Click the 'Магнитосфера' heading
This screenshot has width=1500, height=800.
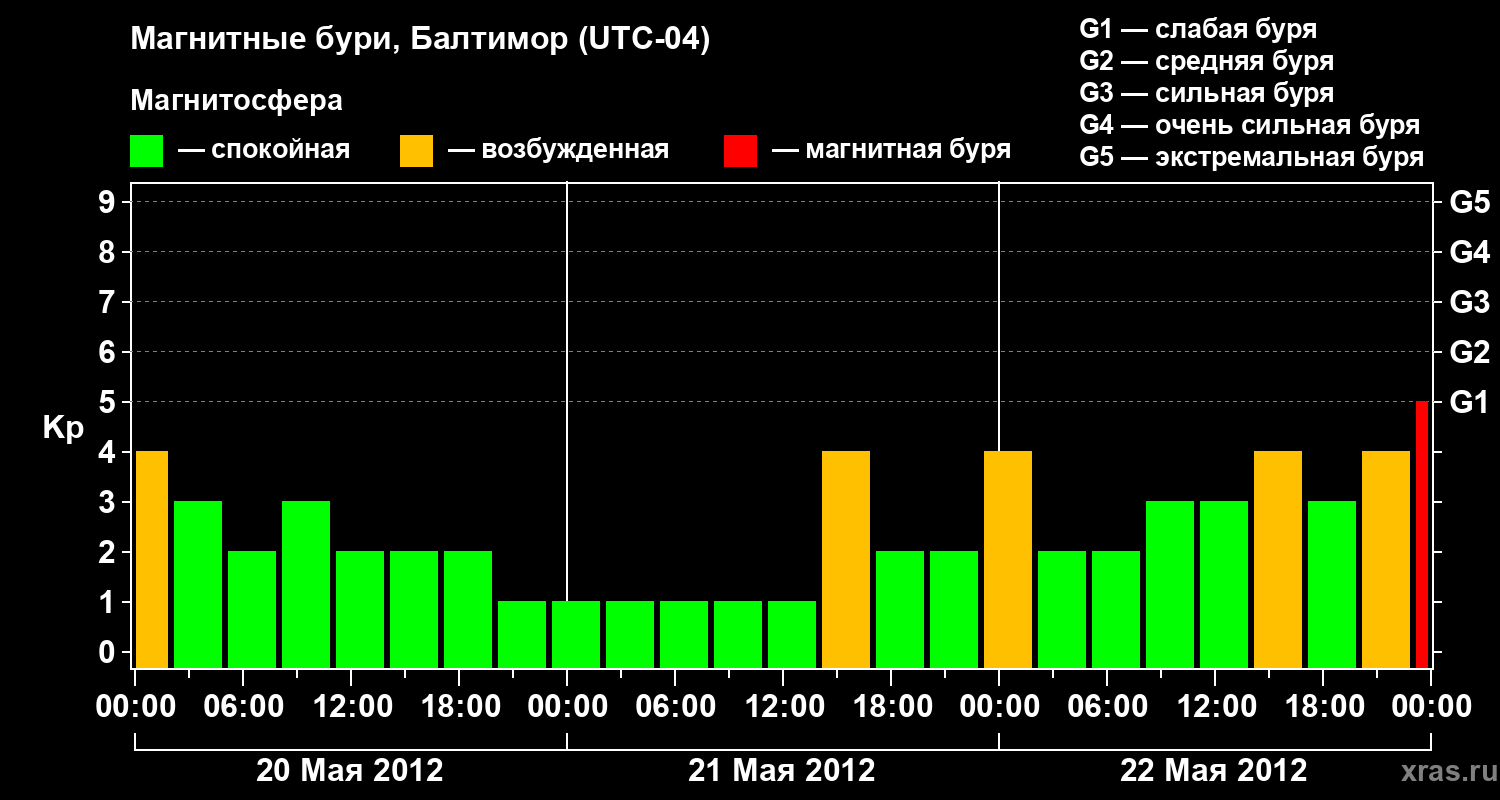(237, 101)
